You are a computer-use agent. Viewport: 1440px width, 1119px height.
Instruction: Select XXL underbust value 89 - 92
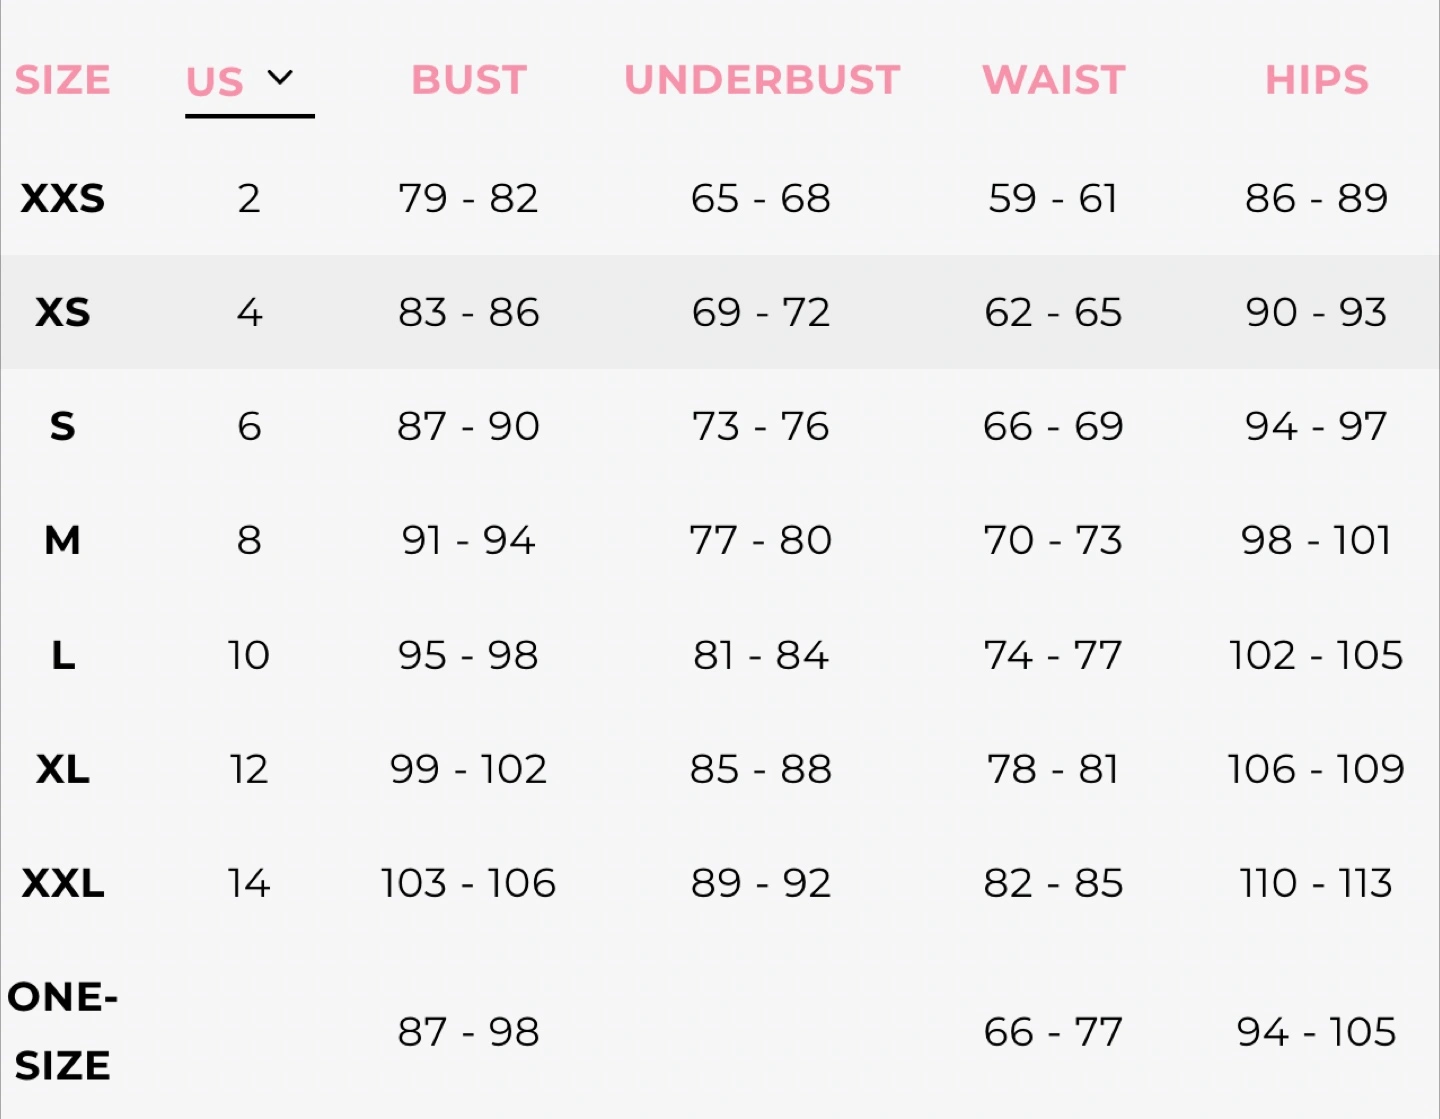(x=761, y=884)
